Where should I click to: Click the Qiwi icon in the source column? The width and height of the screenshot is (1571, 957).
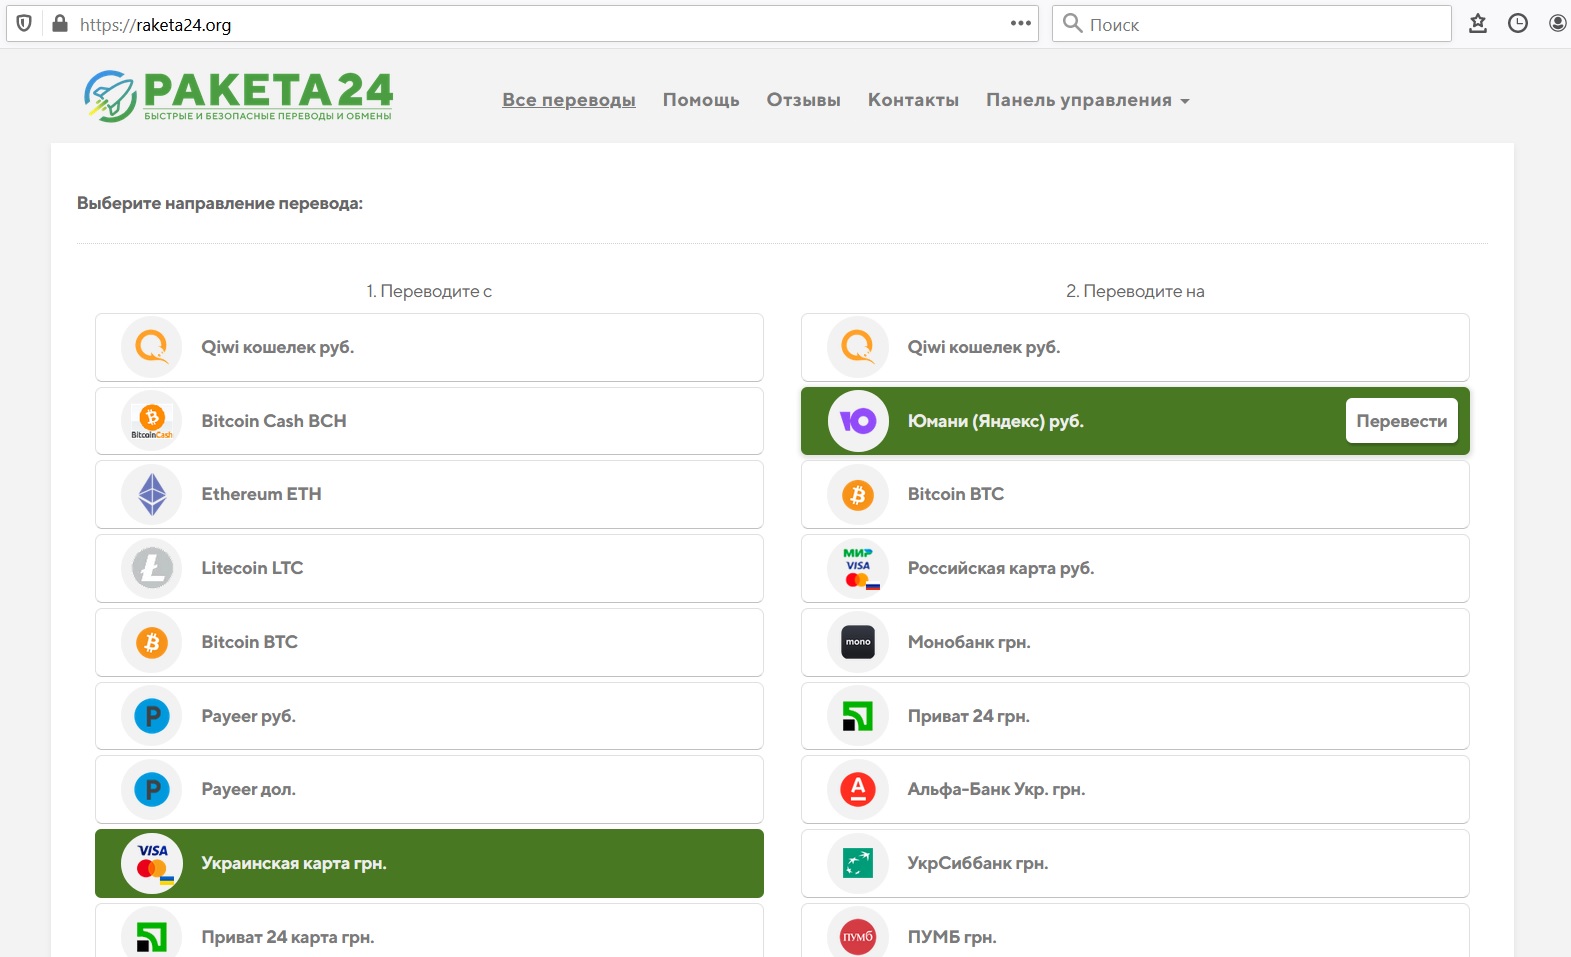click(x=152, y=347)
